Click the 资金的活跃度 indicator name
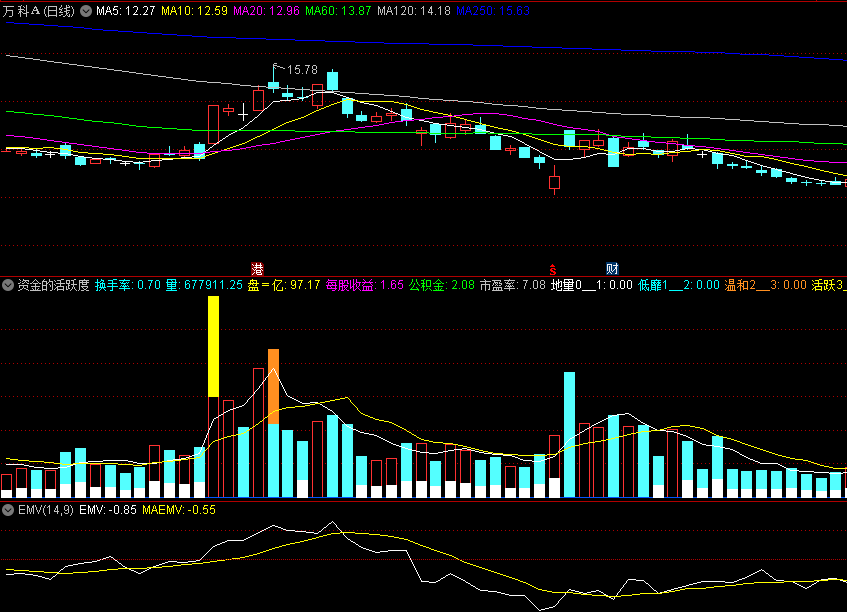Viewport: 847px width, 612px height. (x=53, y=285)
